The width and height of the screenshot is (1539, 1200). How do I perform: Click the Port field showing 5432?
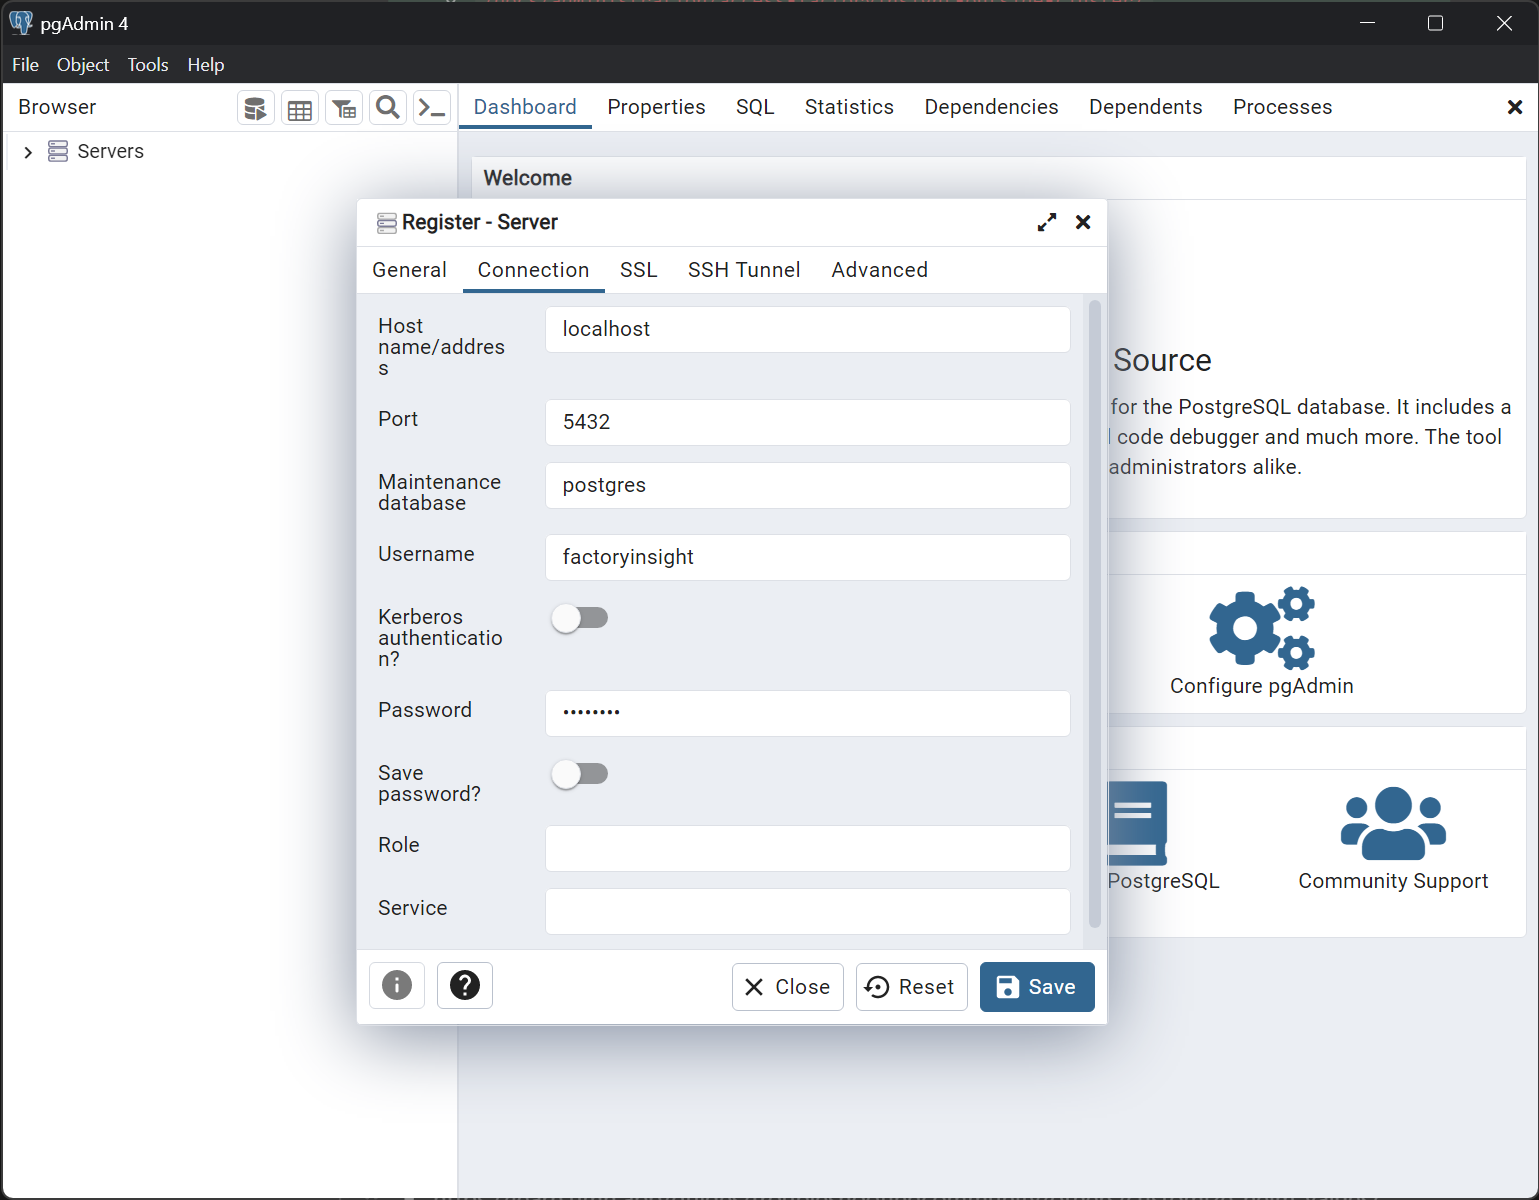[808, 422]
